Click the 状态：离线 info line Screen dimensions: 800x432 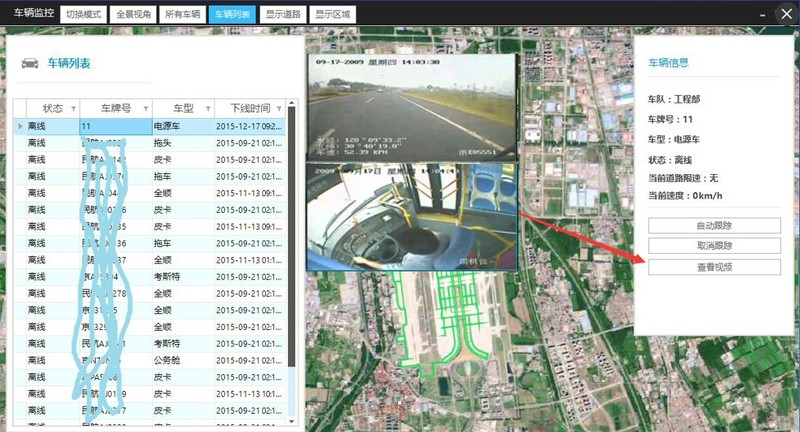click(x=670, y=160)
